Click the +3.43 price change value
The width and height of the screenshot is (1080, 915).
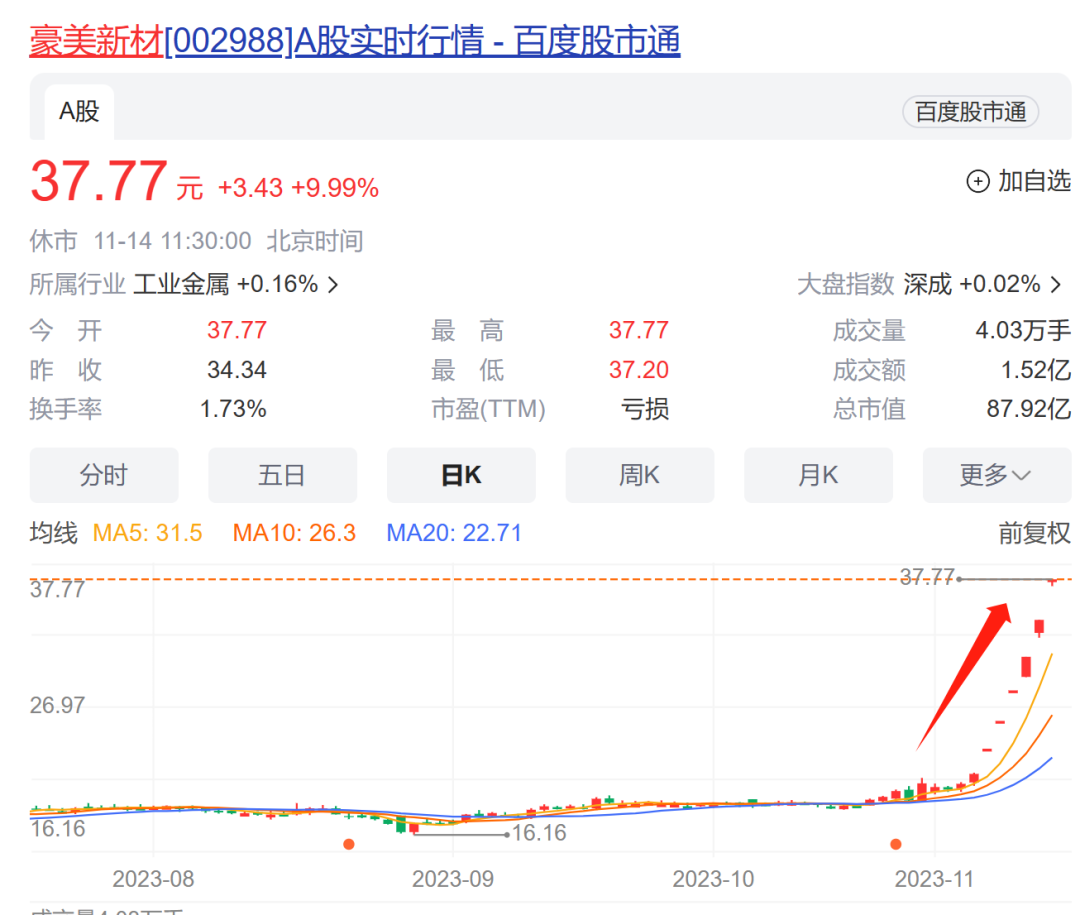pyautogui.click(x=250, y=188)
